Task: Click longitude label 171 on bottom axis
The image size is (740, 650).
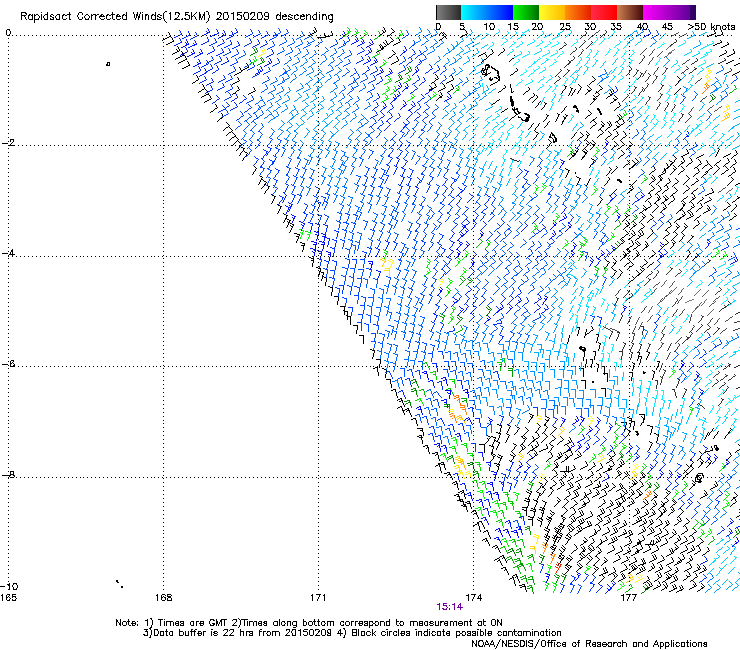Action: [x=318, y=598]
